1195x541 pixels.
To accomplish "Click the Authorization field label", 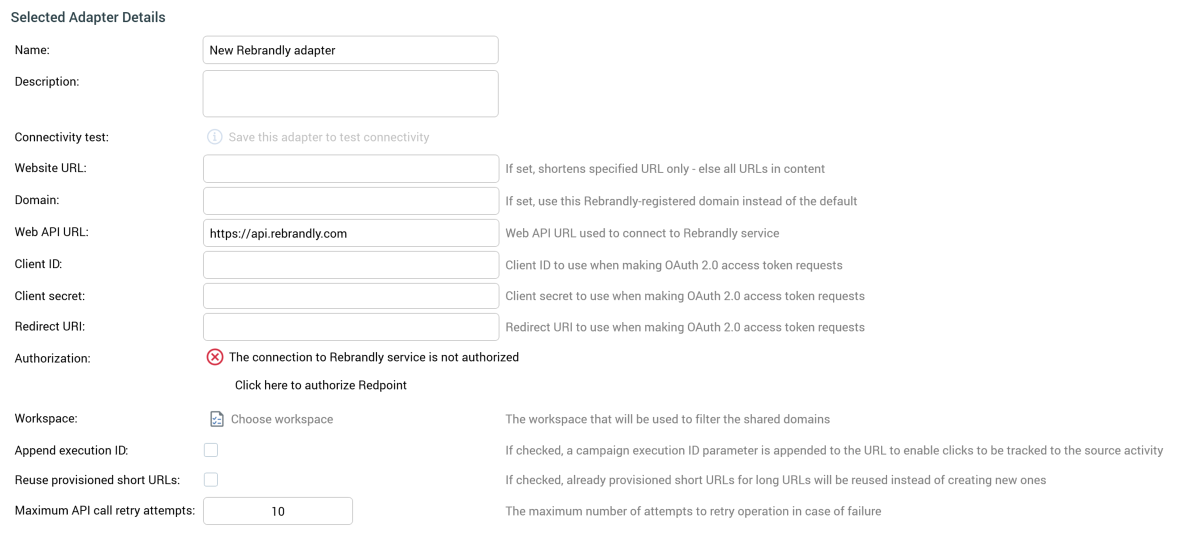I will tap(52, 358).
